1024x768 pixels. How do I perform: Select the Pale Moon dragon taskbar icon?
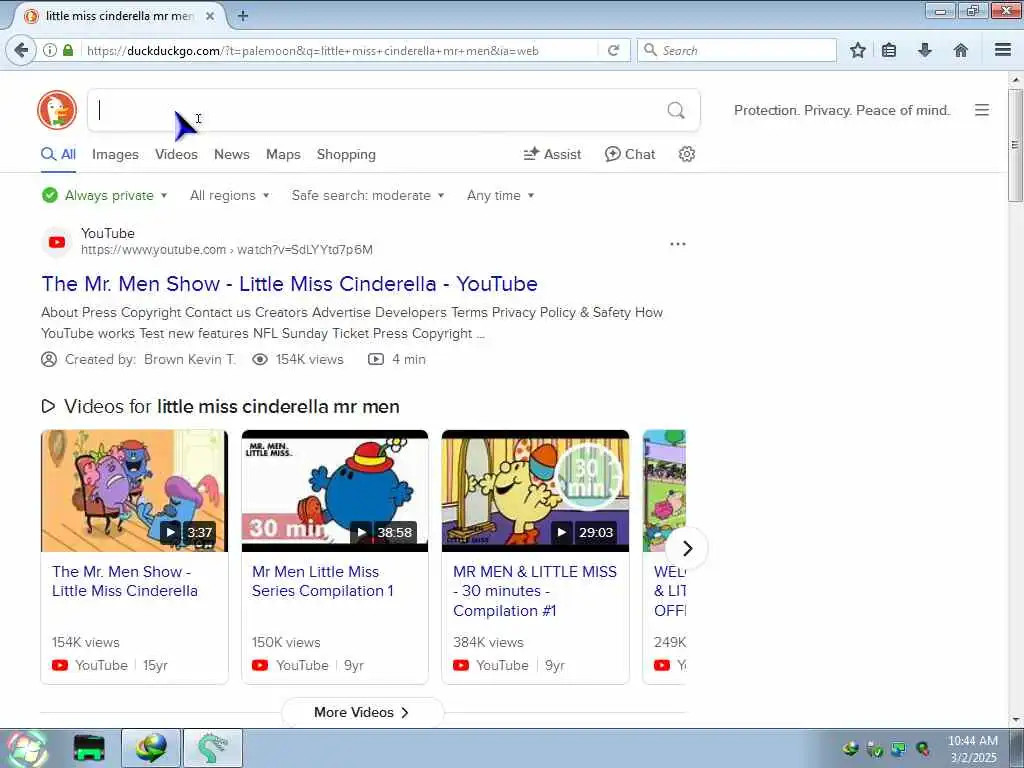point(213,748)
